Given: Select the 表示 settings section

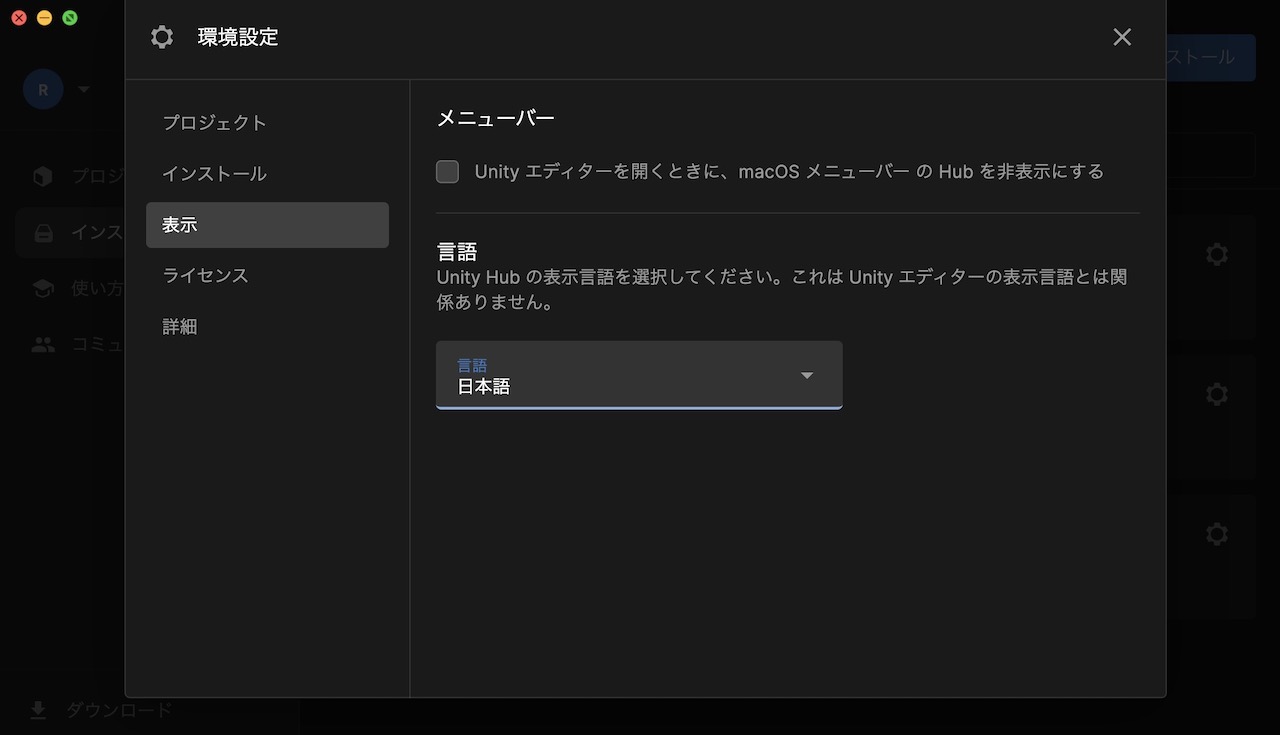Looking at the screenshot, I should pos(180,224).
